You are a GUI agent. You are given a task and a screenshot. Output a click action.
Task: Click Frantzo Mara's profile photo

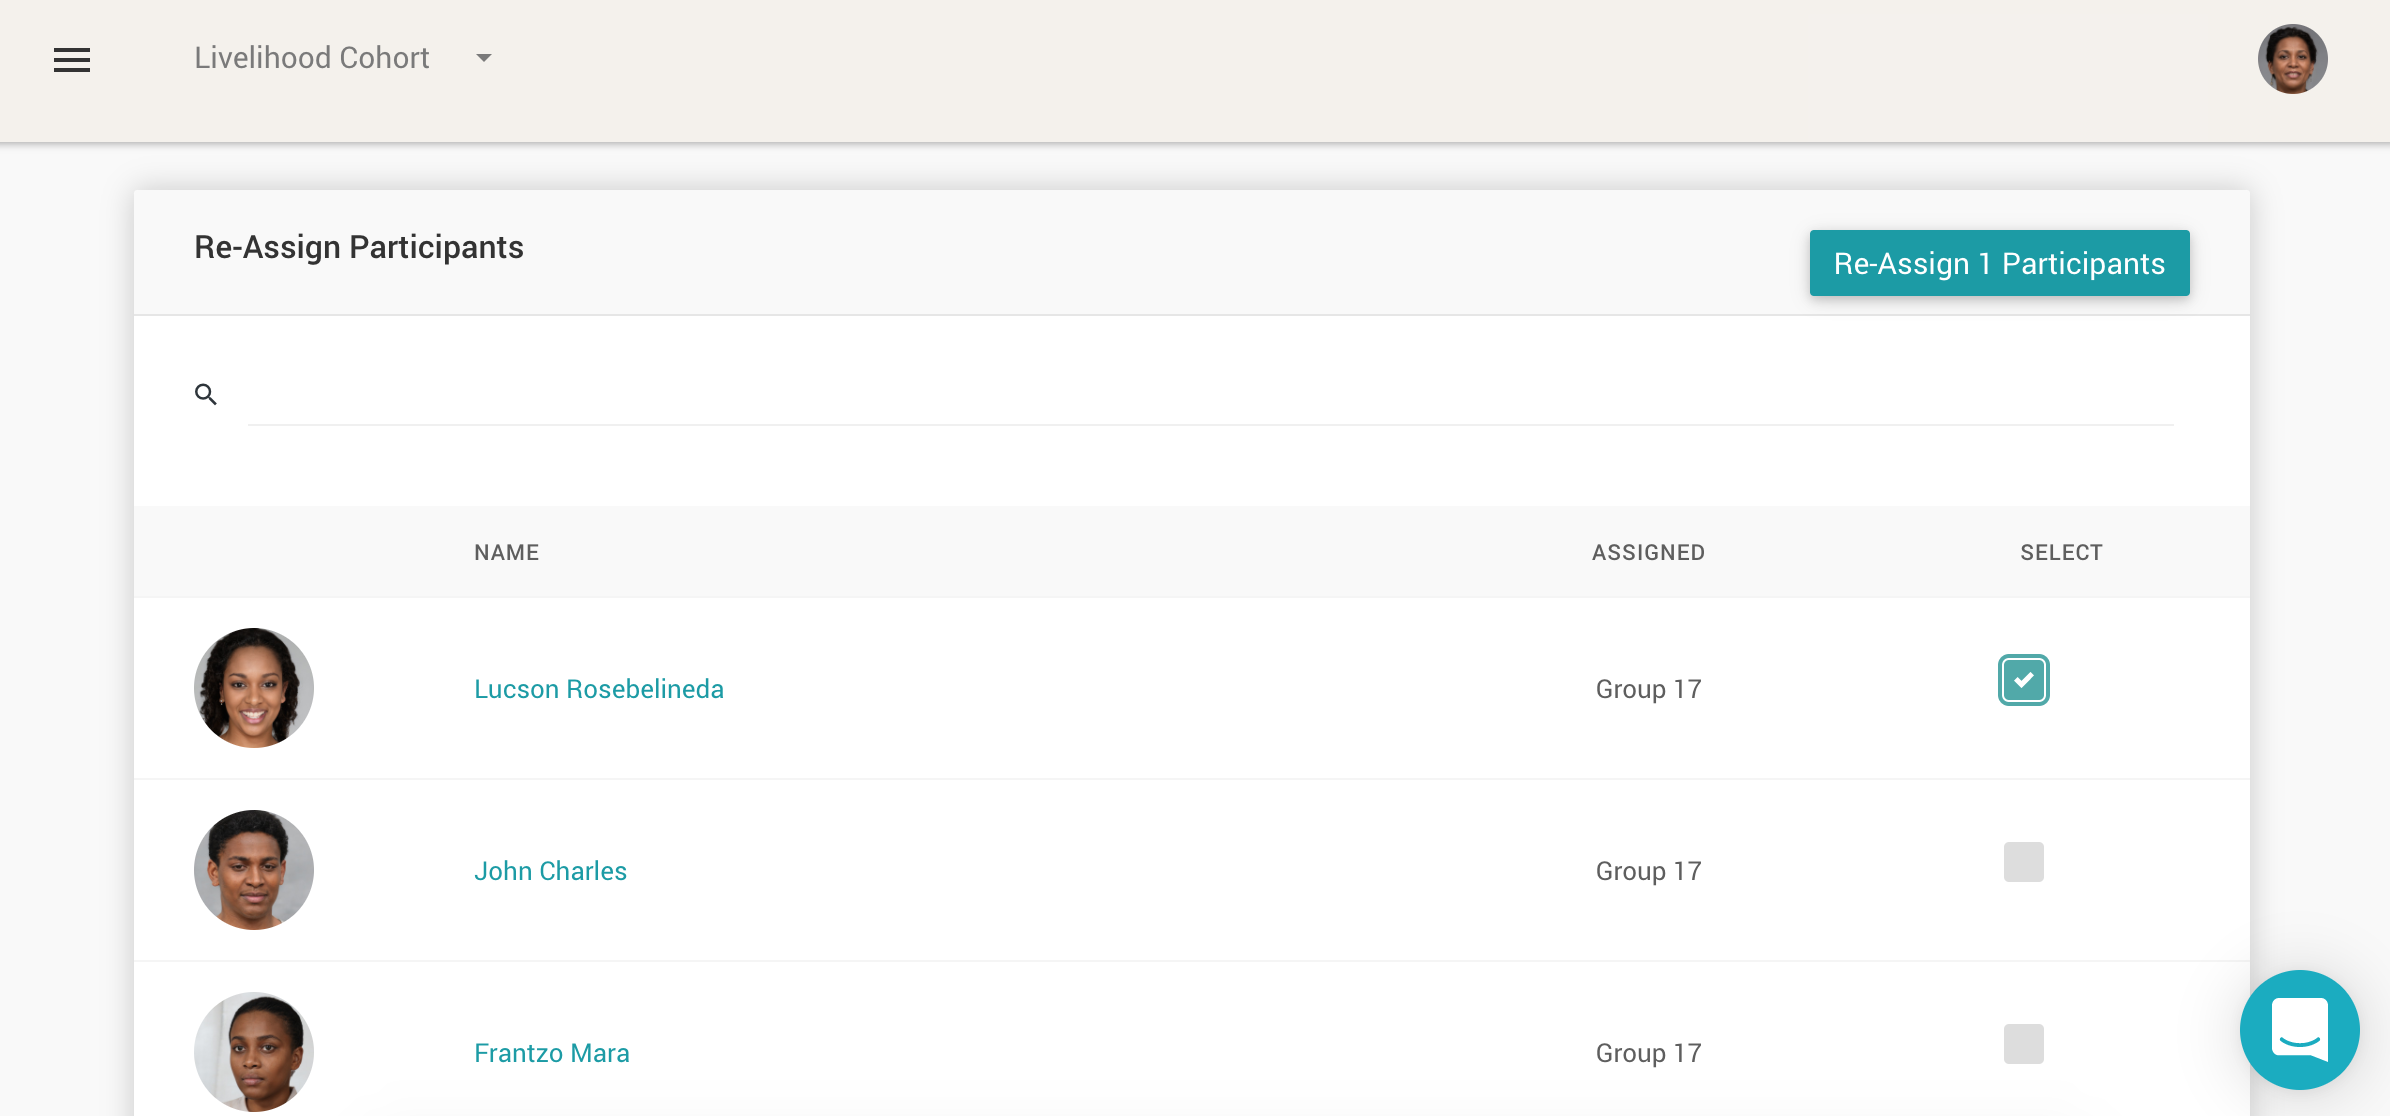pos(254,1052)
